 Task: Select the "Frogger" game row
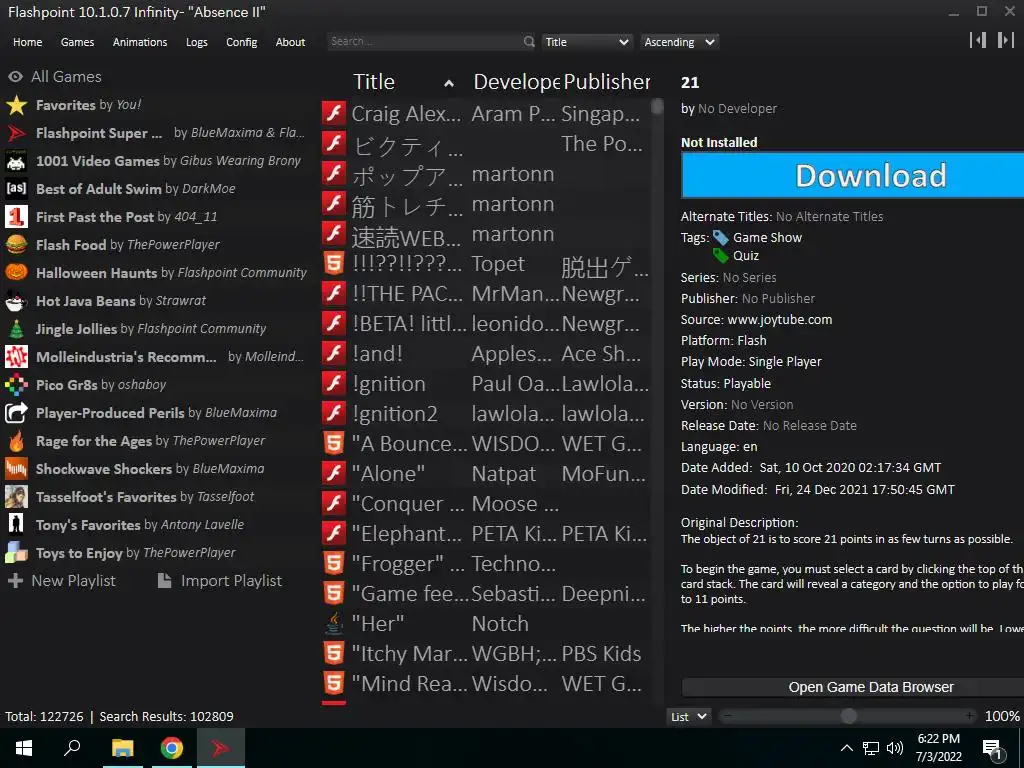click(x=485, y=564)
